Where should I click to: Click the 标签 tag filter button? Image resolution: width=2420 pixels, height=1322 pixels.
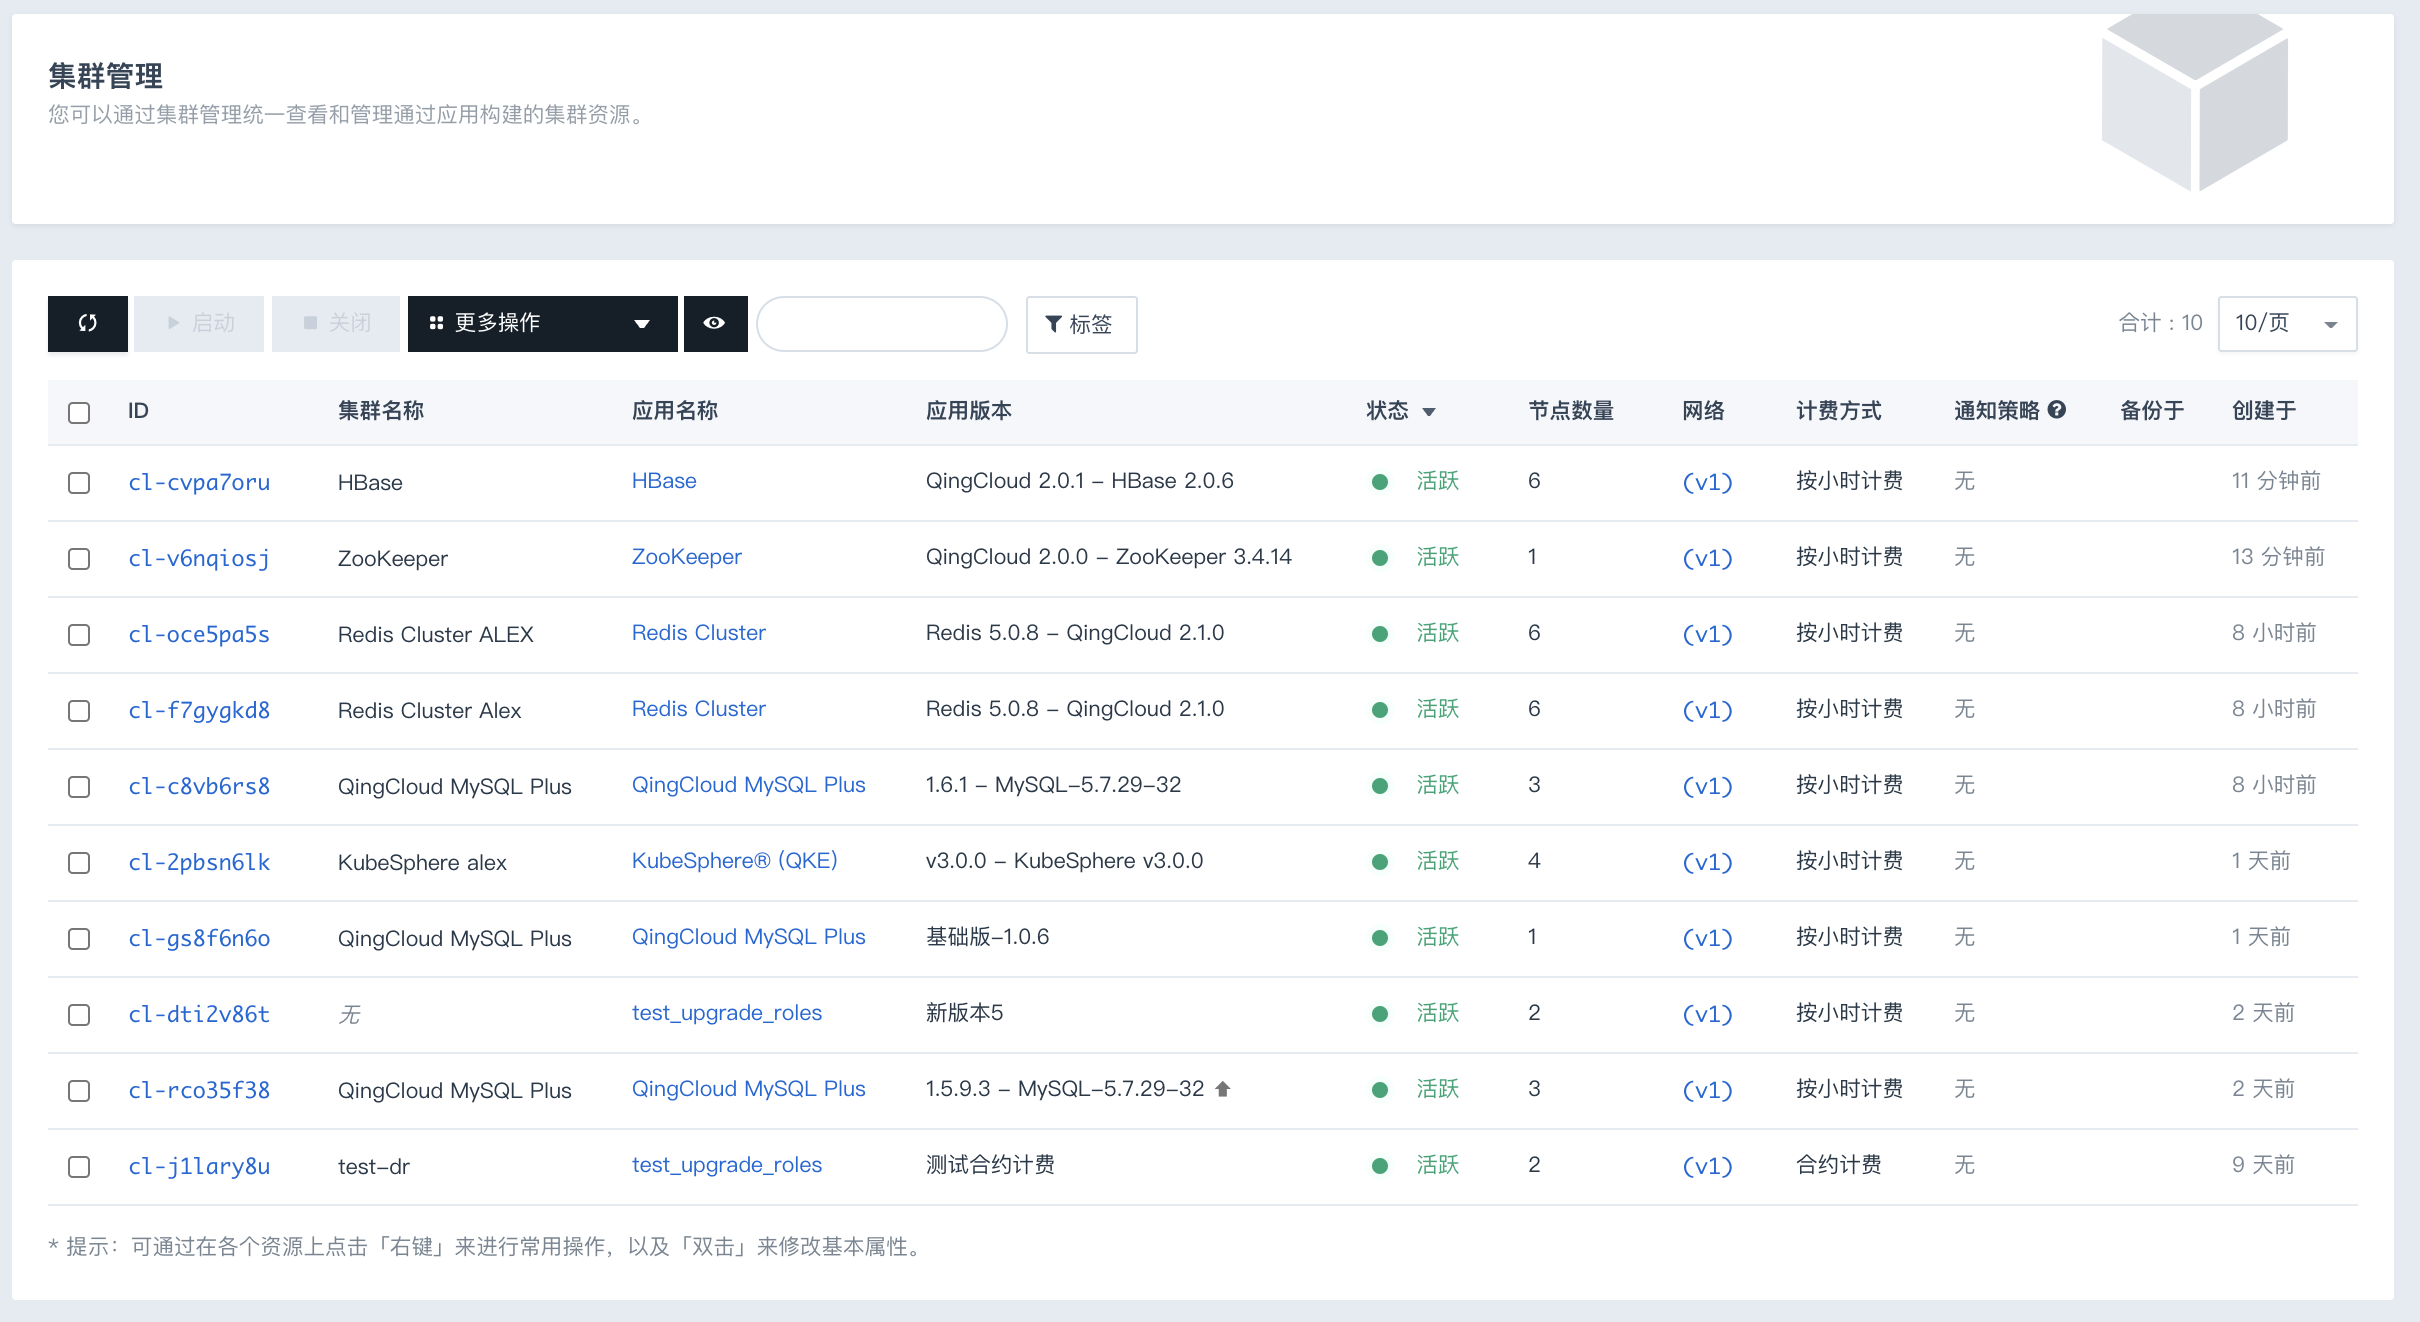click(1081, 324)
